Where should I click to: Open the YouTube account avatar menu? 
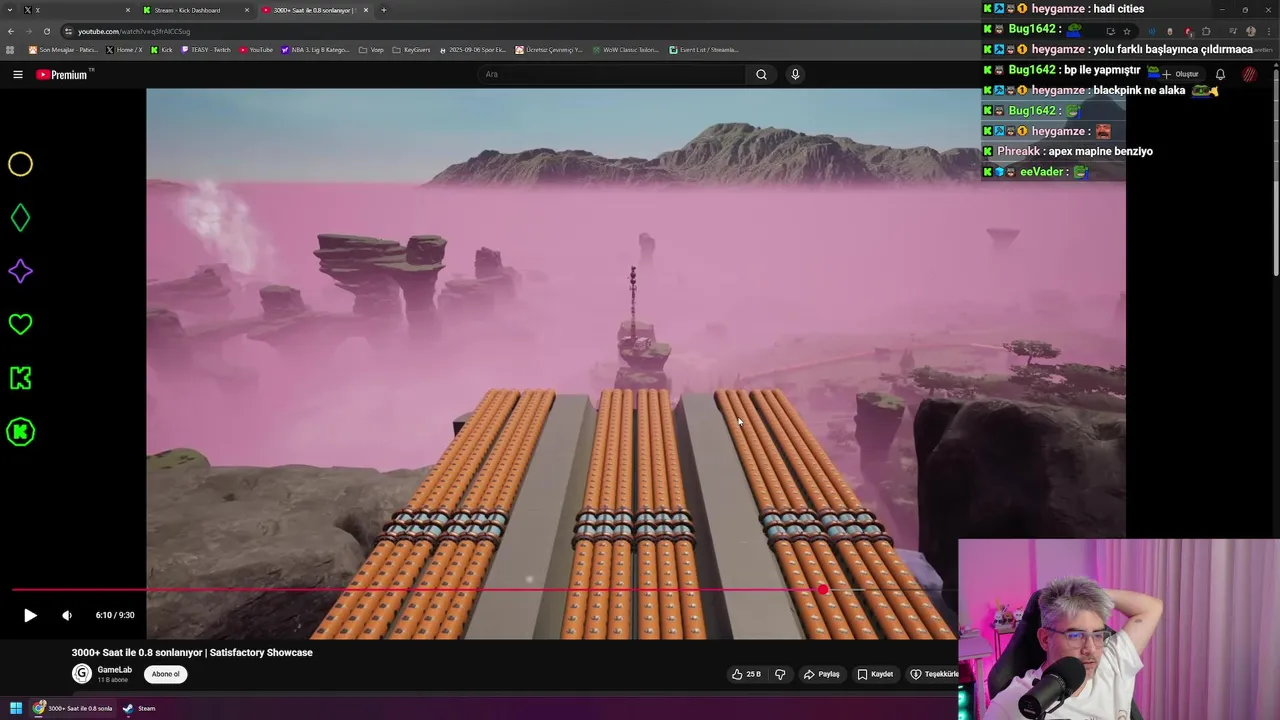(1249, 74)
